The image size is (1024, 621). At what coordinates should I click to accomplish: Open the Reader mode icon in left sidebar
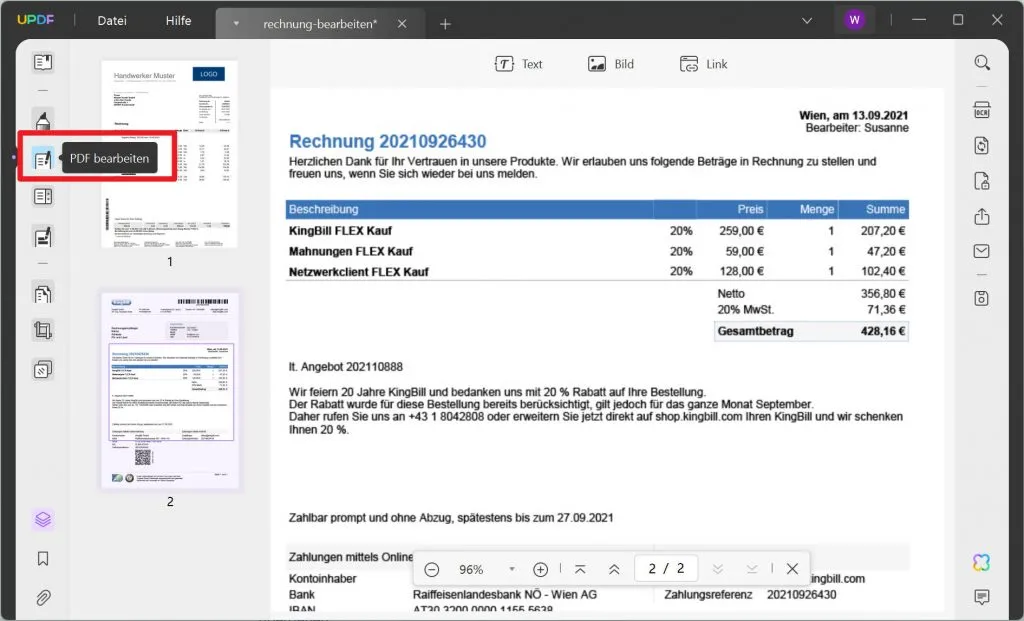(43, 63)
